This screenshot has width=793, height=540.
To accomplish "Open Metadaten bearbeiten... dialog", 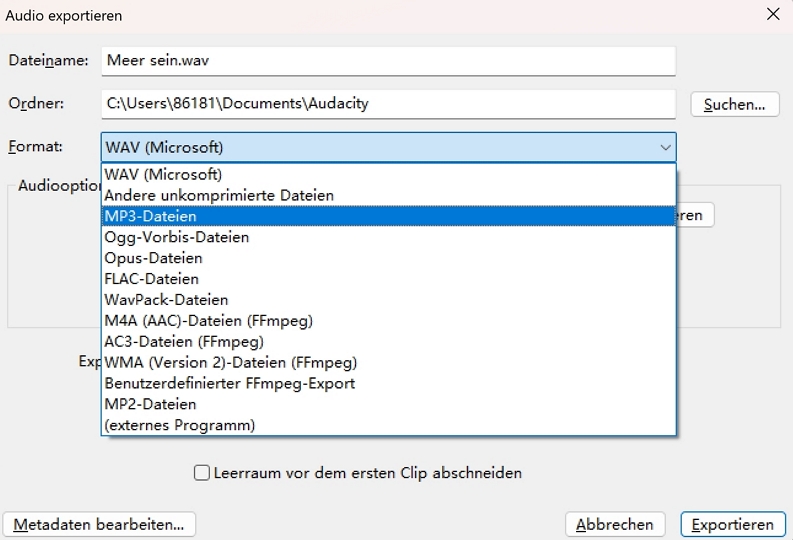I will click(100, 524).
